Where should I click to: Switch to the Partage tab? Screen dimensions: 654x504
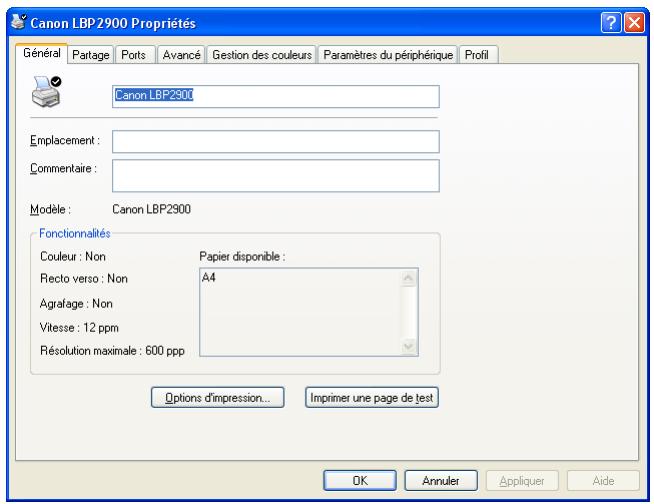(x=91, y=55)
